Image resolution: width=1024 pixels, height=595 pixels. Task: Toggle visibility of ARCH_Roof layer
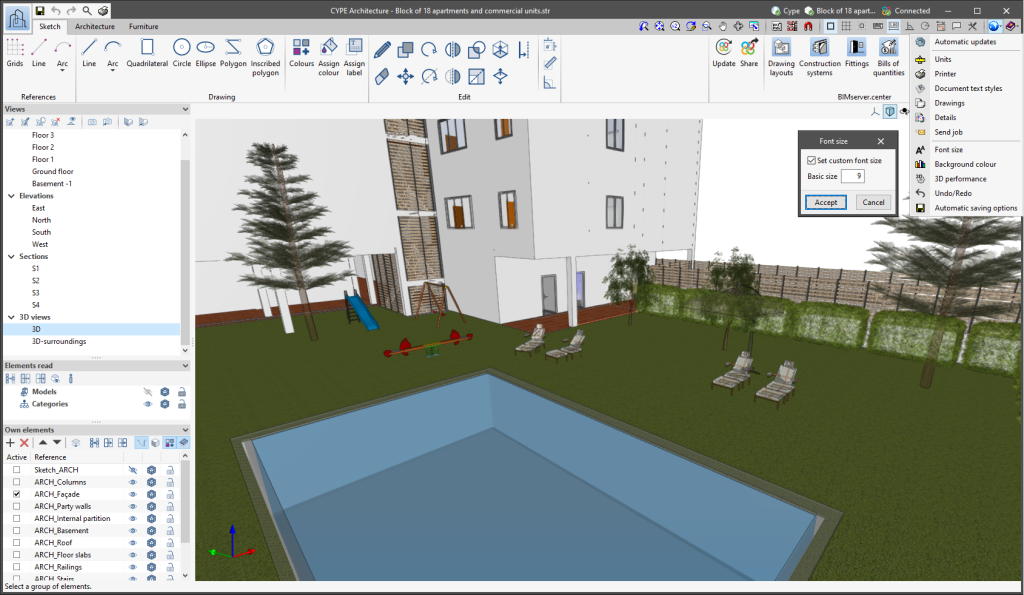[133, 543]
